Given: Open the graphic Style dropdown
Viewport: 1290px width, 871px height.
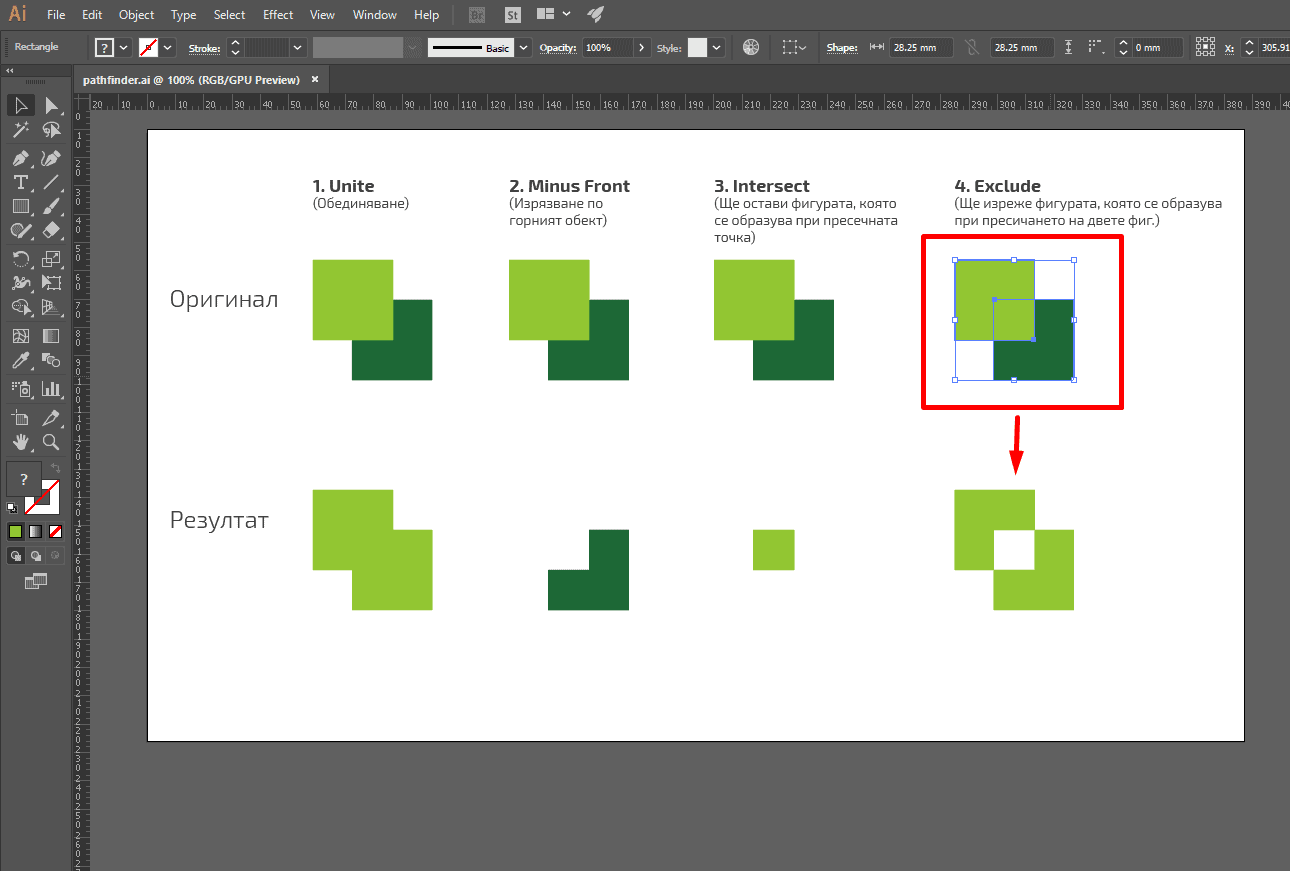Looking at the screenshot, I should click(716, 47).
